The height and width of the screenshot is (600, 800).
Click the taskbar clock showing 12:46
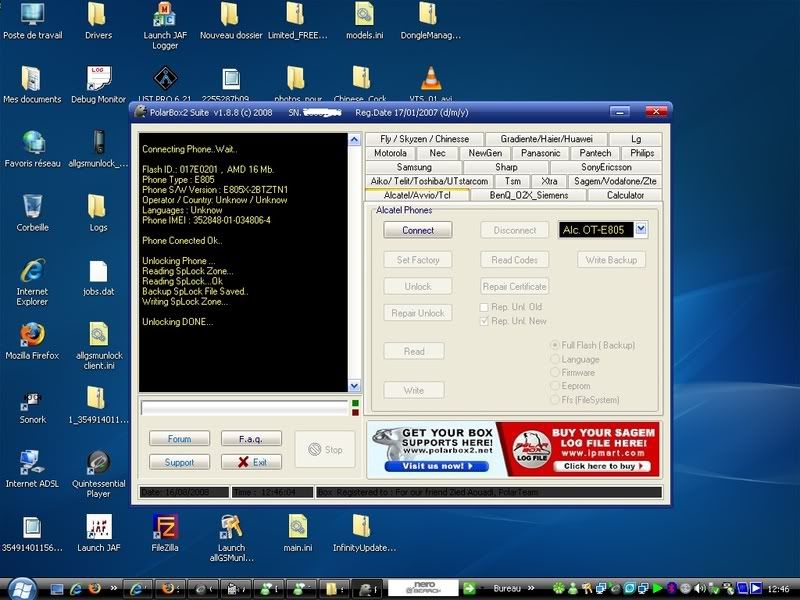pos(778,589)
